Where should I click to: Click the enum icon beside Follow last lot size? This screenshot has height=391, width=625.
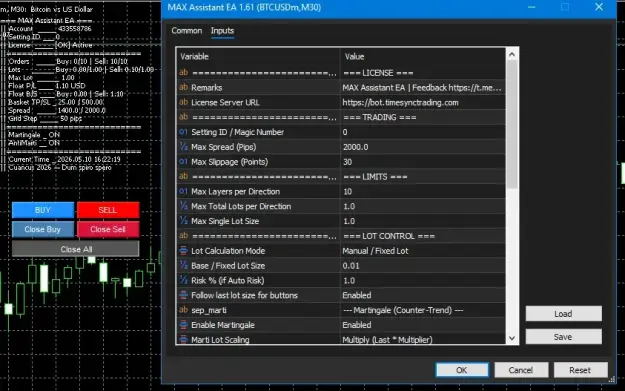point(183,295)
